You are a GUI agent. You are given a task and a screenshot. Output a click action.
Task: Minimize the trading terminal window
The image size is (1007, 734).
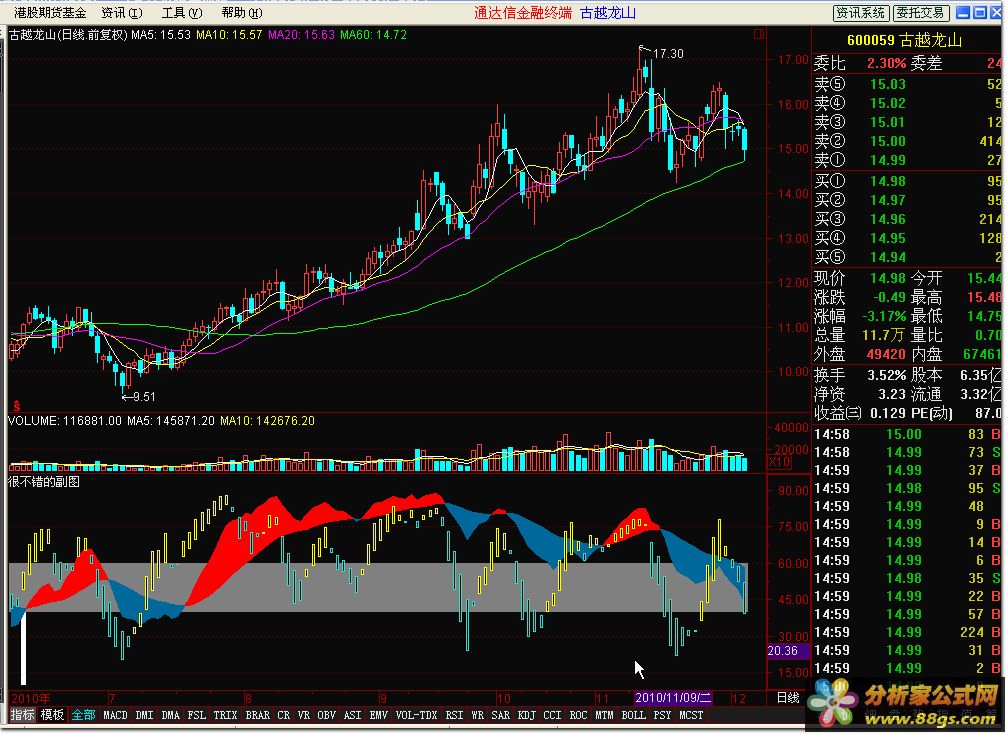[x=963, y=13]
